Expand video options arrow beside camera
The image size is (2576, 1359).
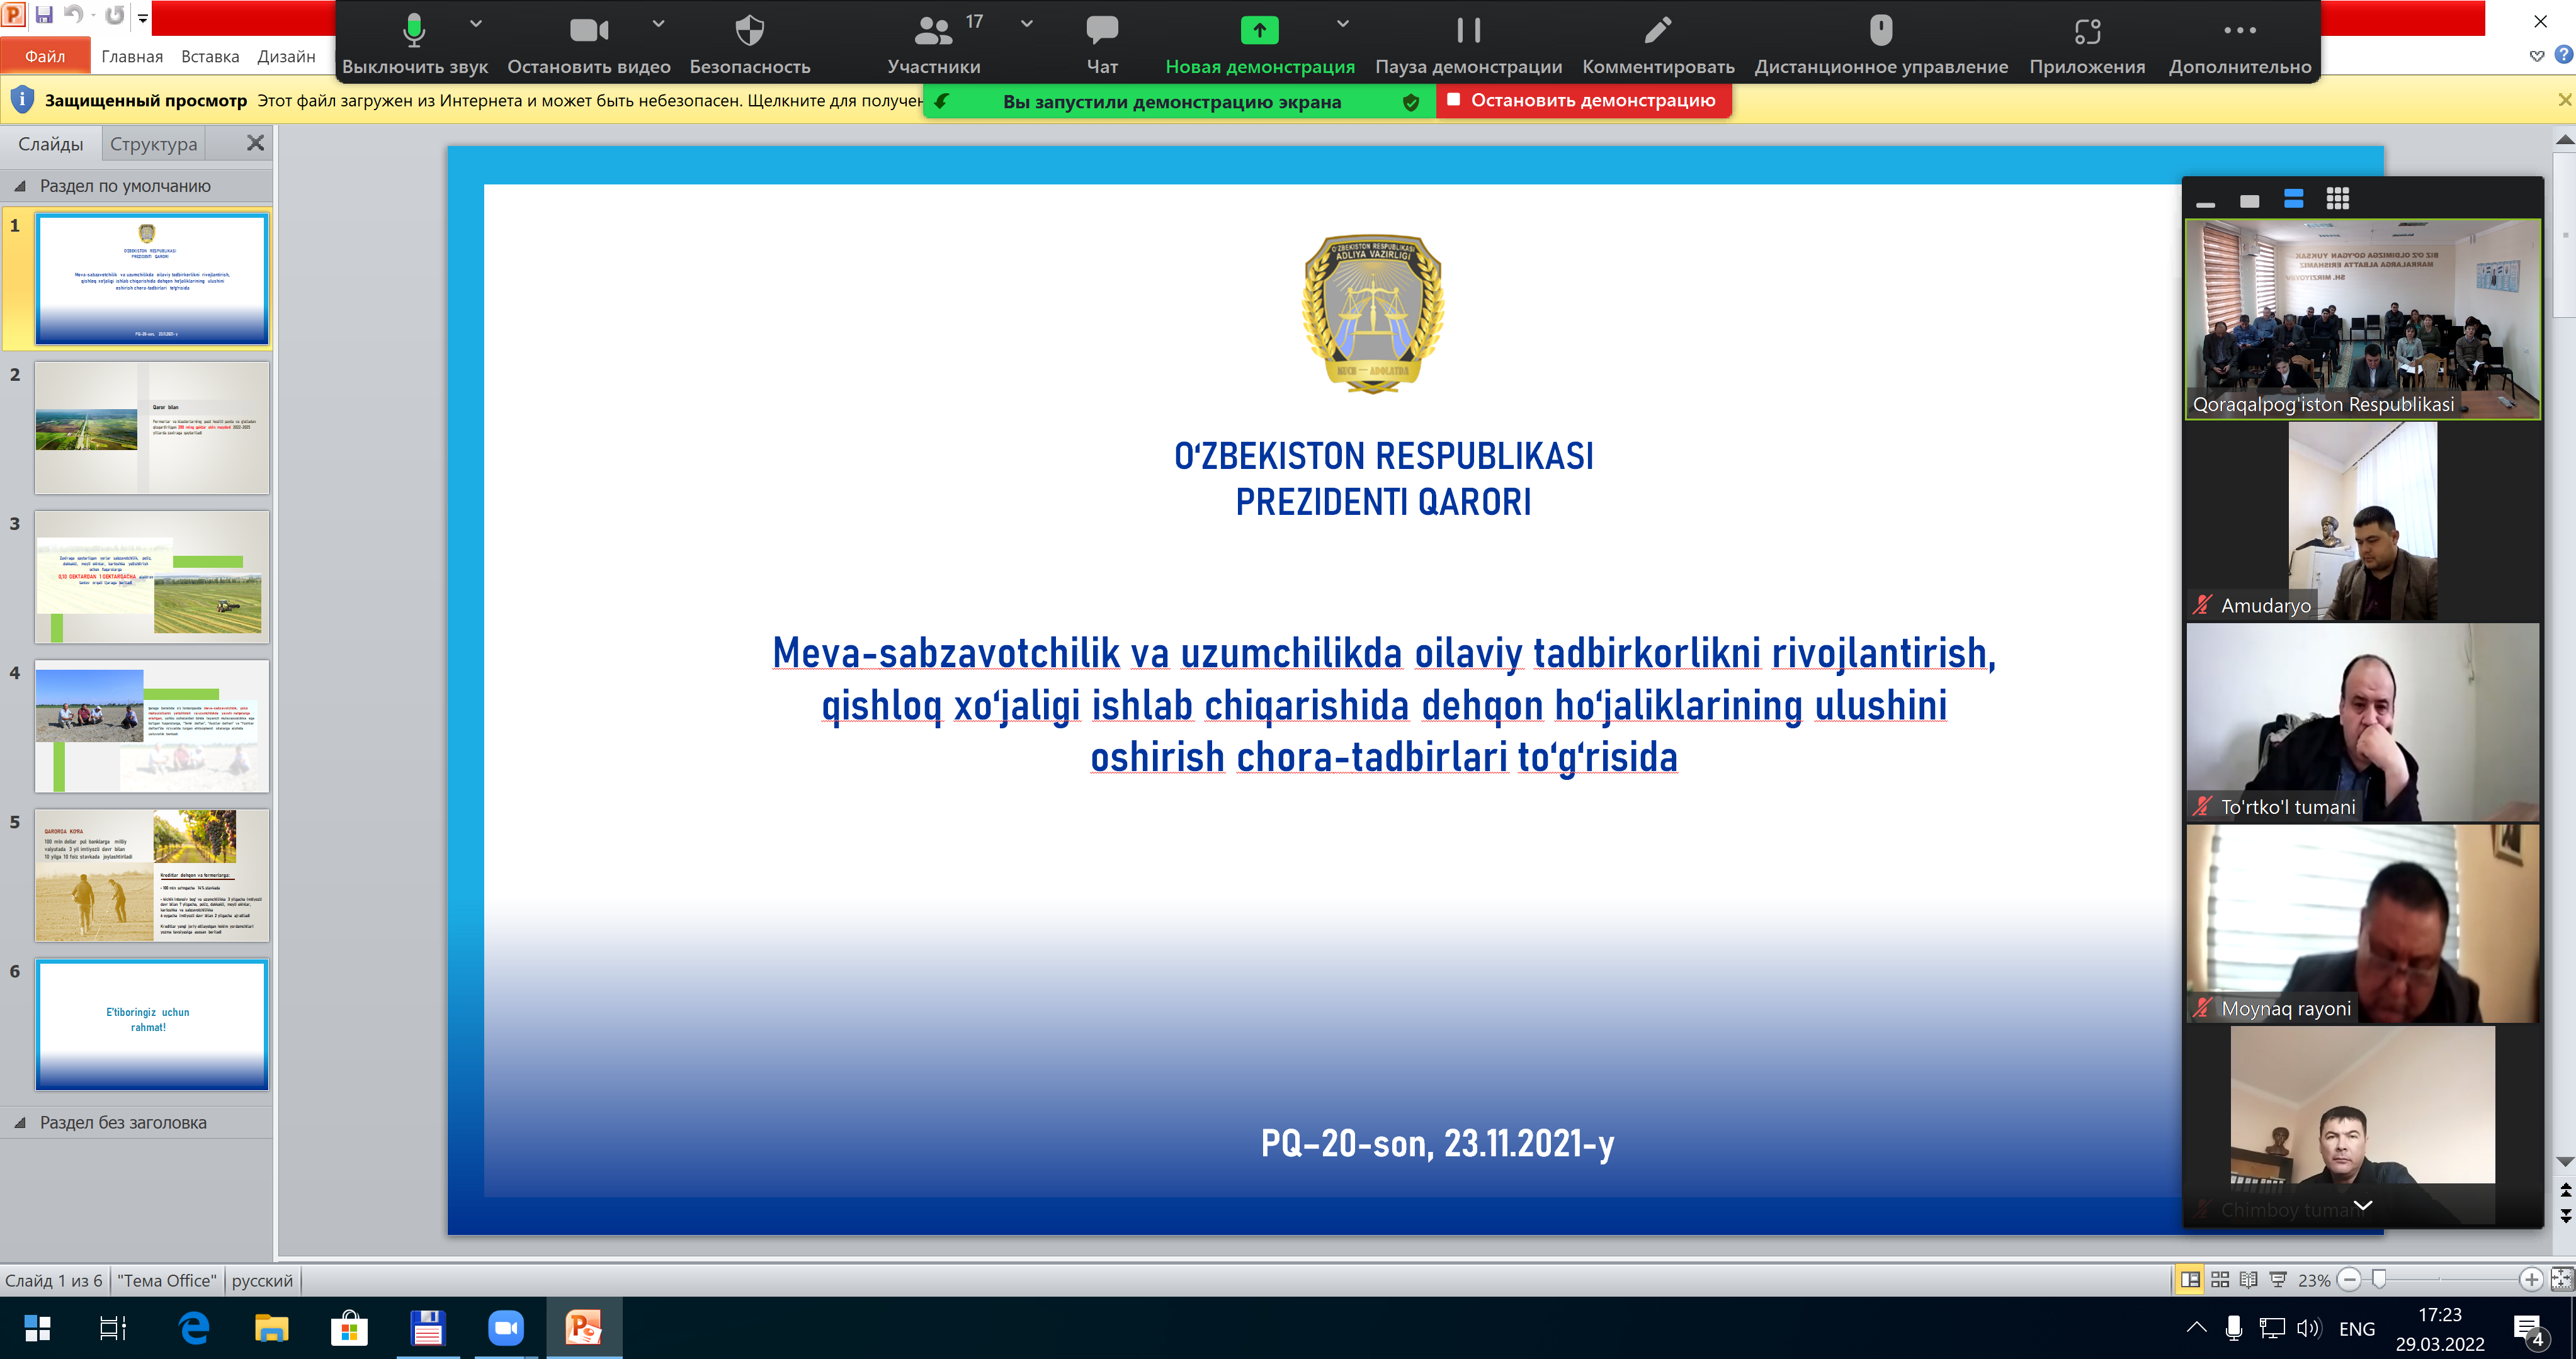658,24
